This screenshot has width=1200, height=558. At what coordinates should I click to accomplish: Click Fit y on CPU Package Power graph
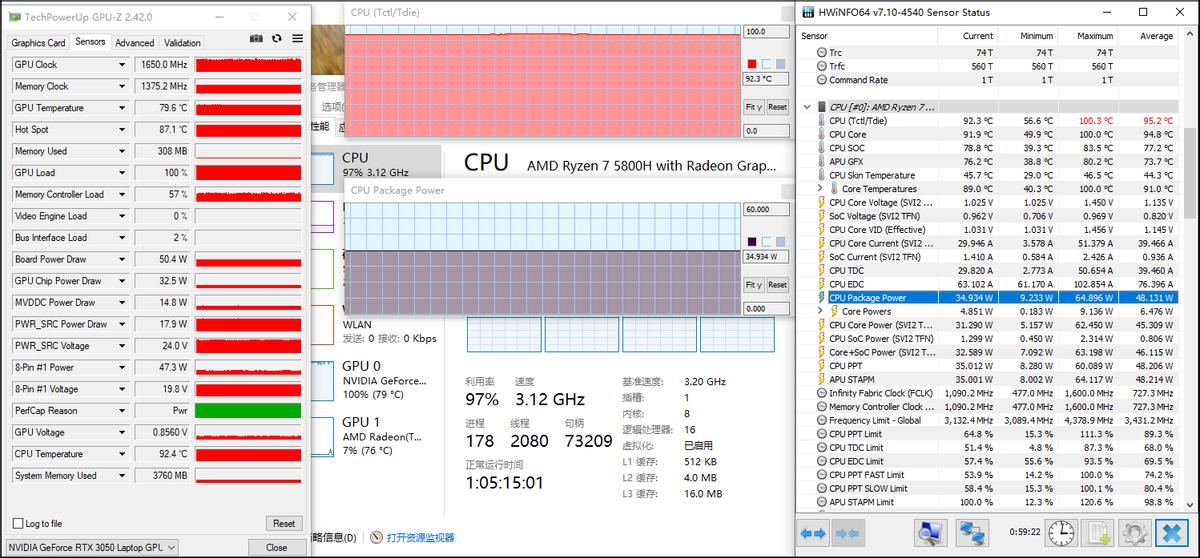click(753, 285)
